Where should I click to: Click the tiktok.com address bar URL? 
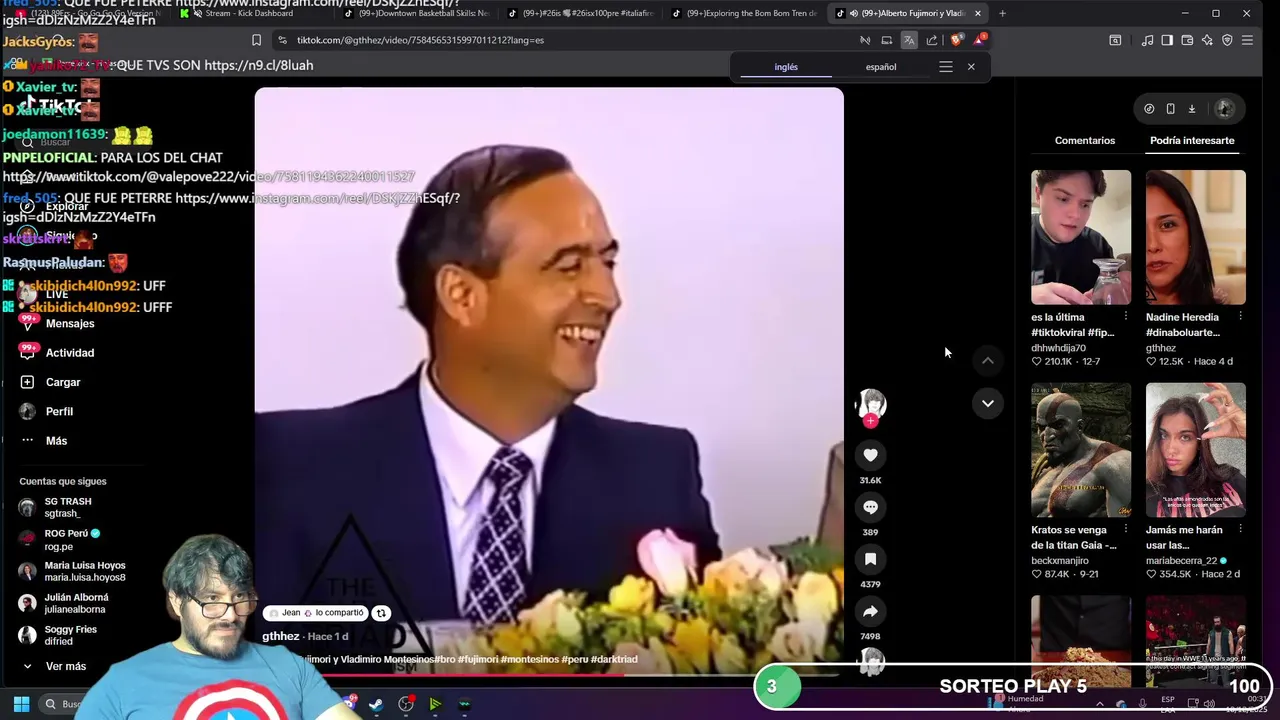tap(420, 40)
